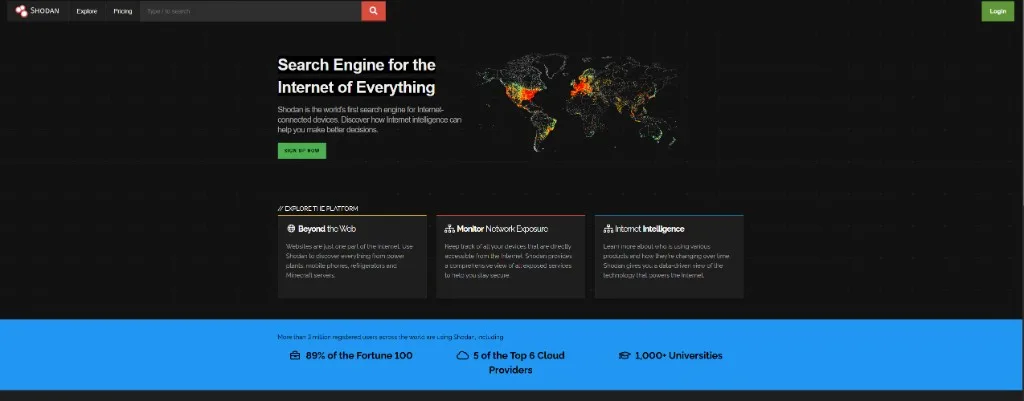Focus the search input field
This screenshot has height=401, width=1024.
[x=251, y=11]
